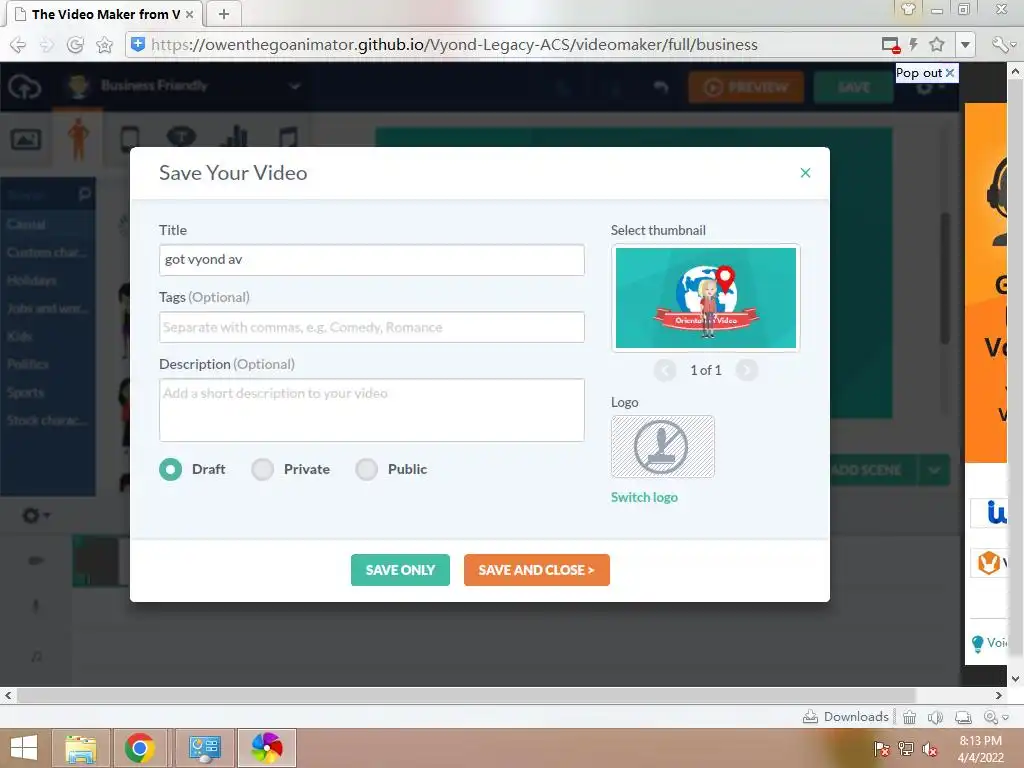Open the music note tab icon
The width and height of the screenshot is (1024, 768).
pos(288,138)
